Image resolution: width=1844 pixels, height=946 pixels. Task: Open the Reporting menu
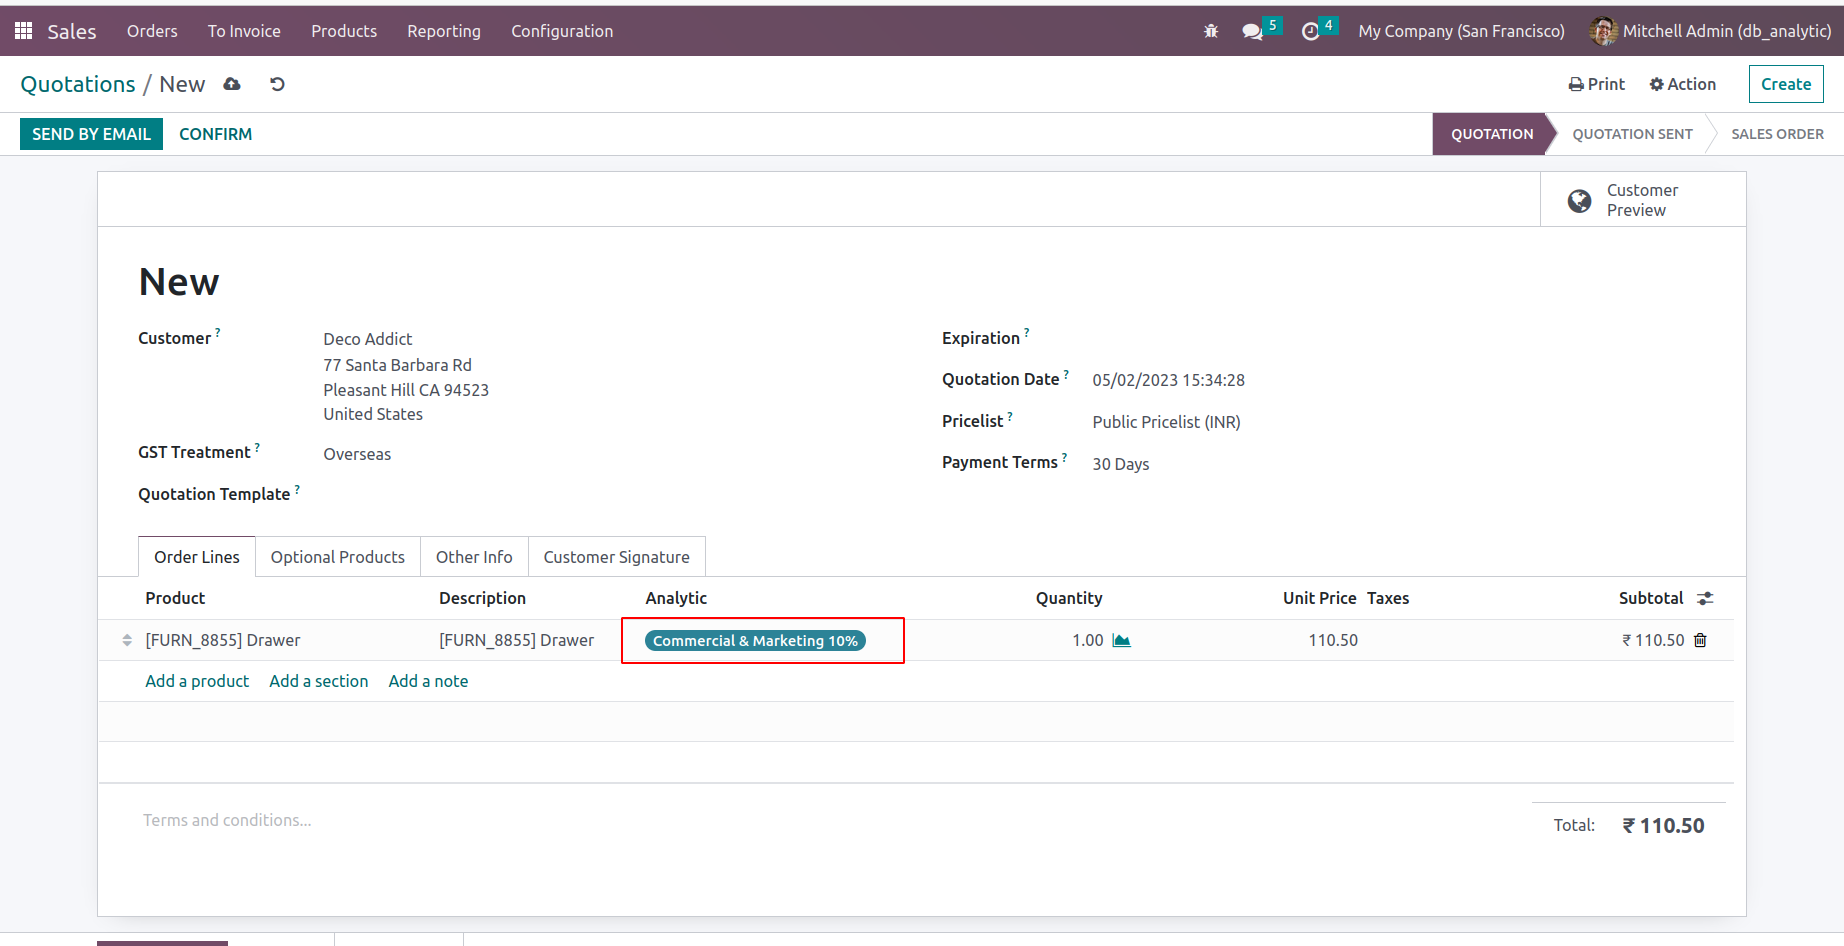coord(443,31)
